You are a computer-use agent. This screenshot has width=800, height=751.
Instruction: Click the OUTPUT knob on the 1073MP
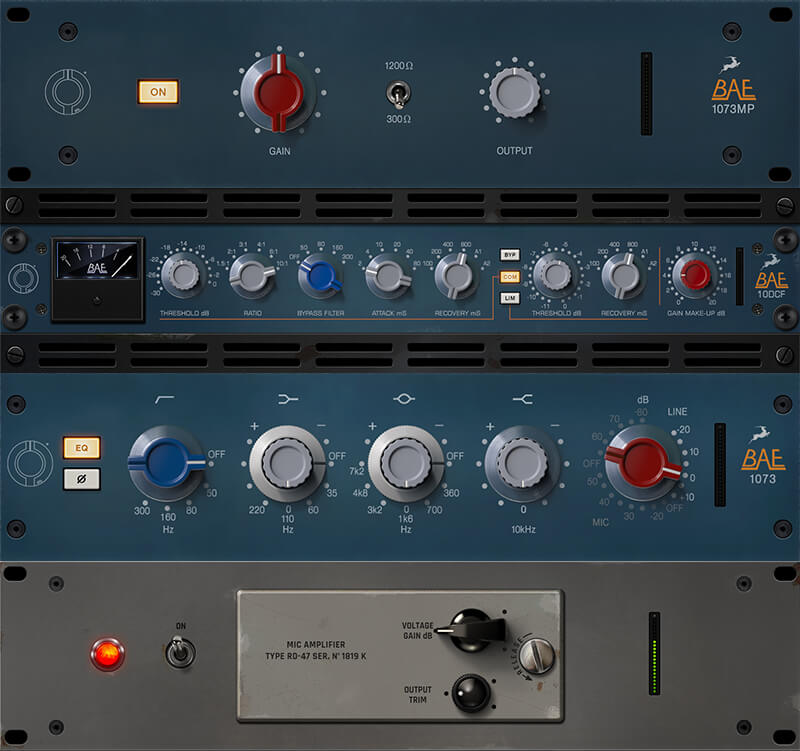(x=514, y=93)
